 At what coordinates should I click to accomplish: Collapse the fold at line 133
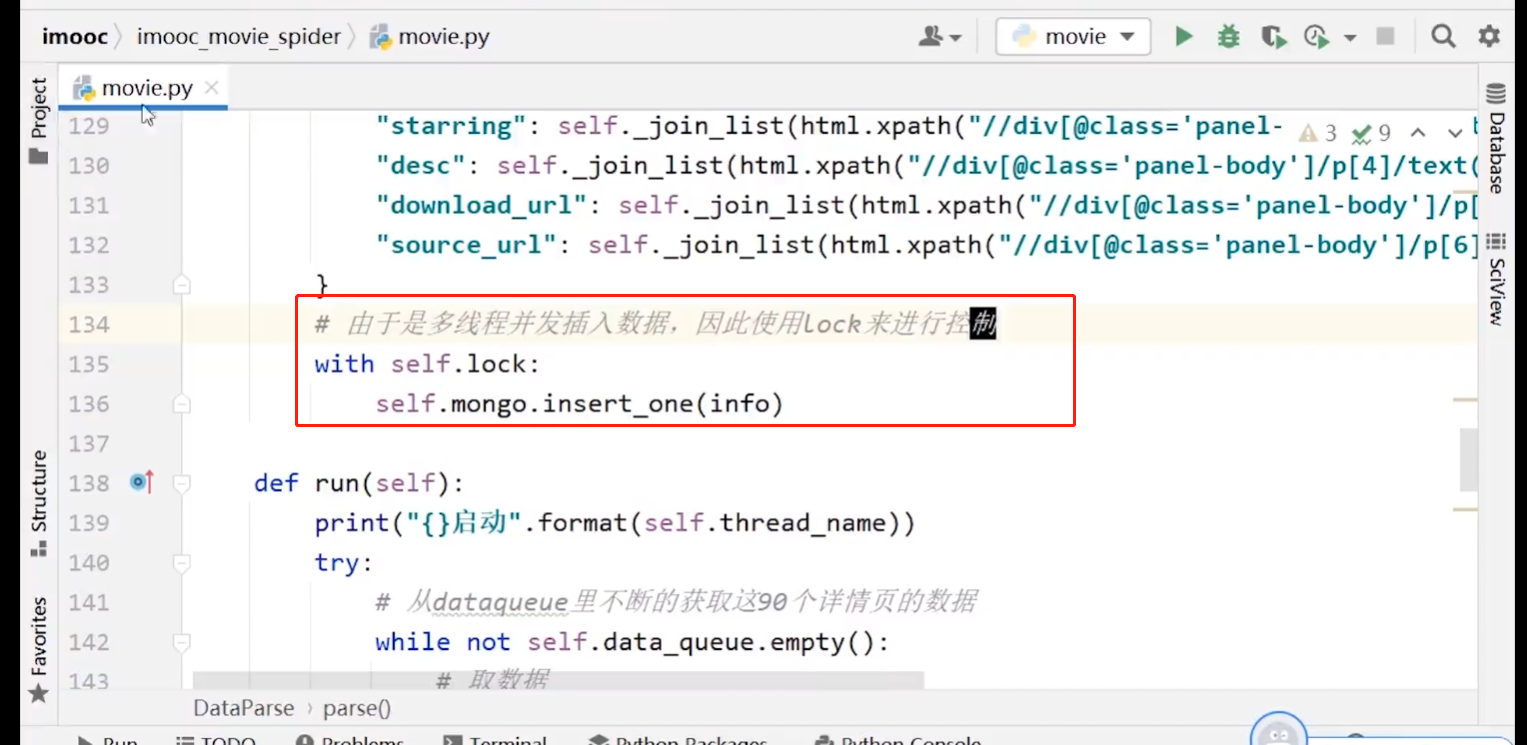pyautogui.click(x=181, y=285)
